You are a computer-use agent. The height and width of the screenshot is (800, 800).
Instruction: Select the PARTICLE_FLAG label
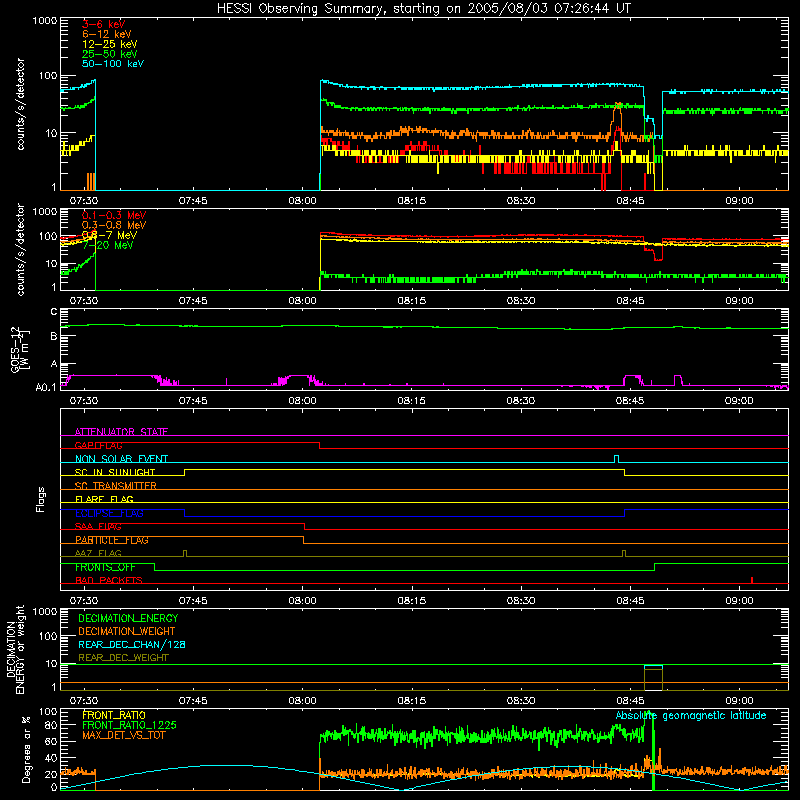pos(112,540)
